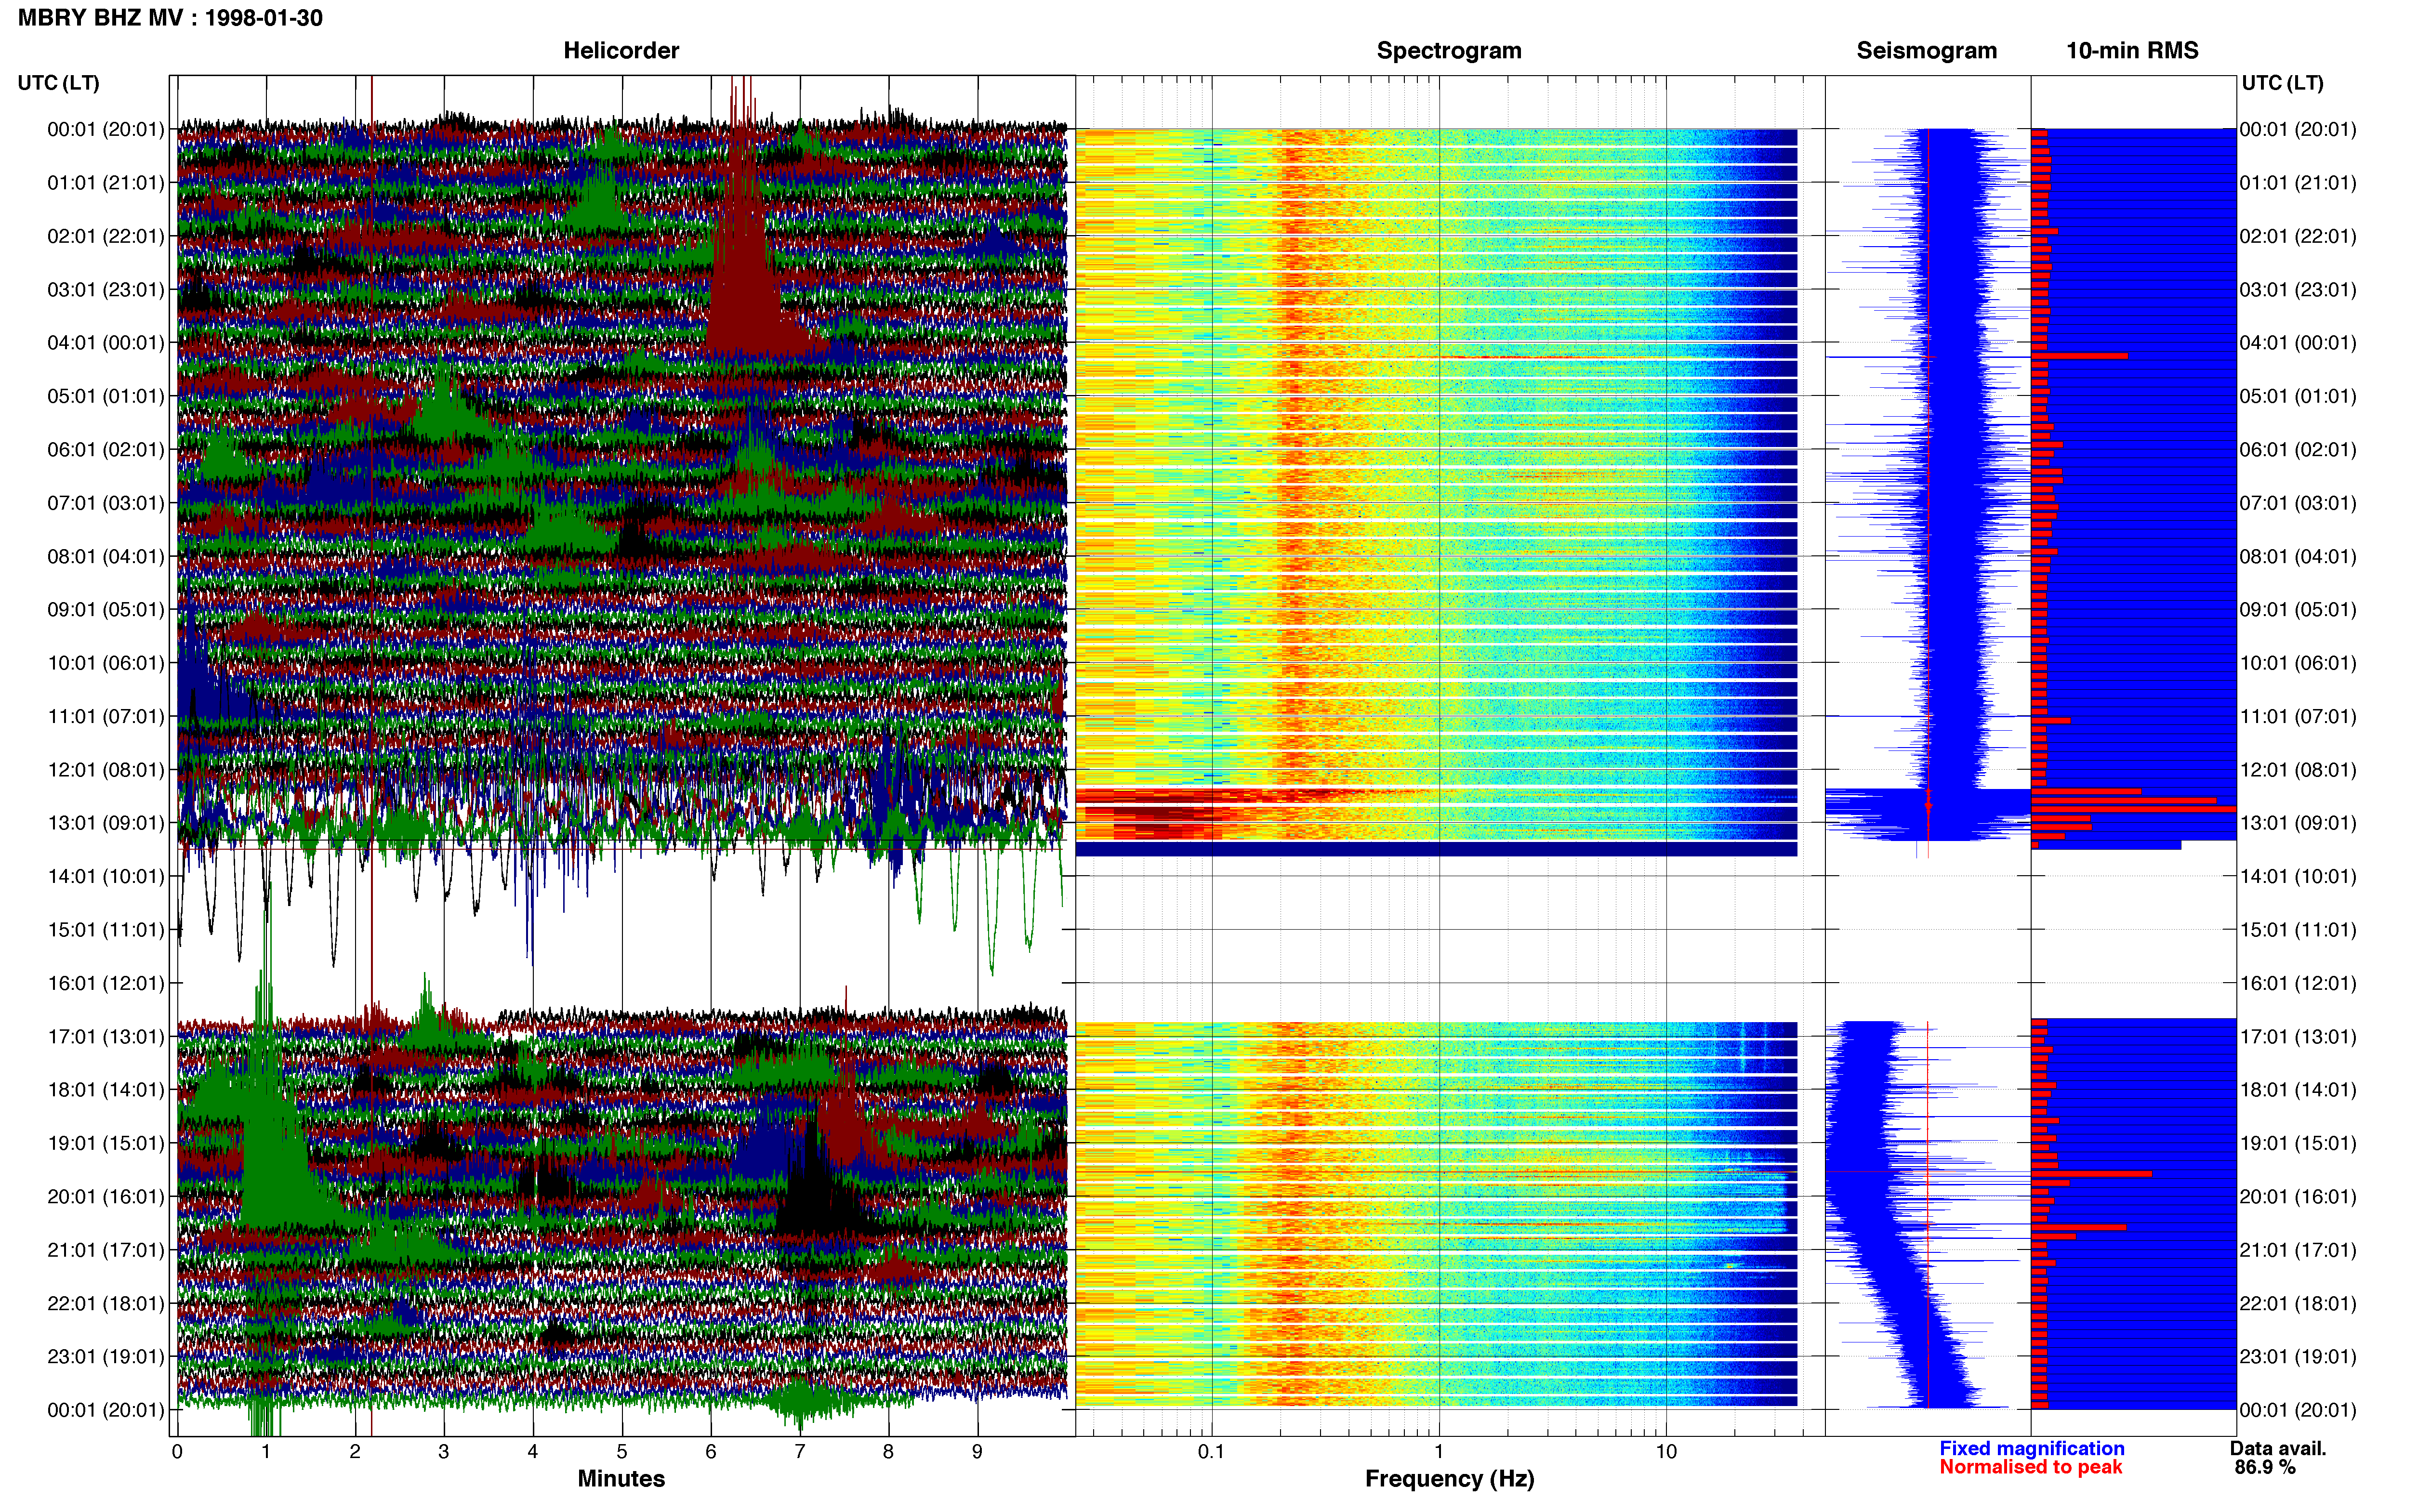Click the left 14:01 (10:01) time label
The image size is (2418, 1512).
coord(106,876)
